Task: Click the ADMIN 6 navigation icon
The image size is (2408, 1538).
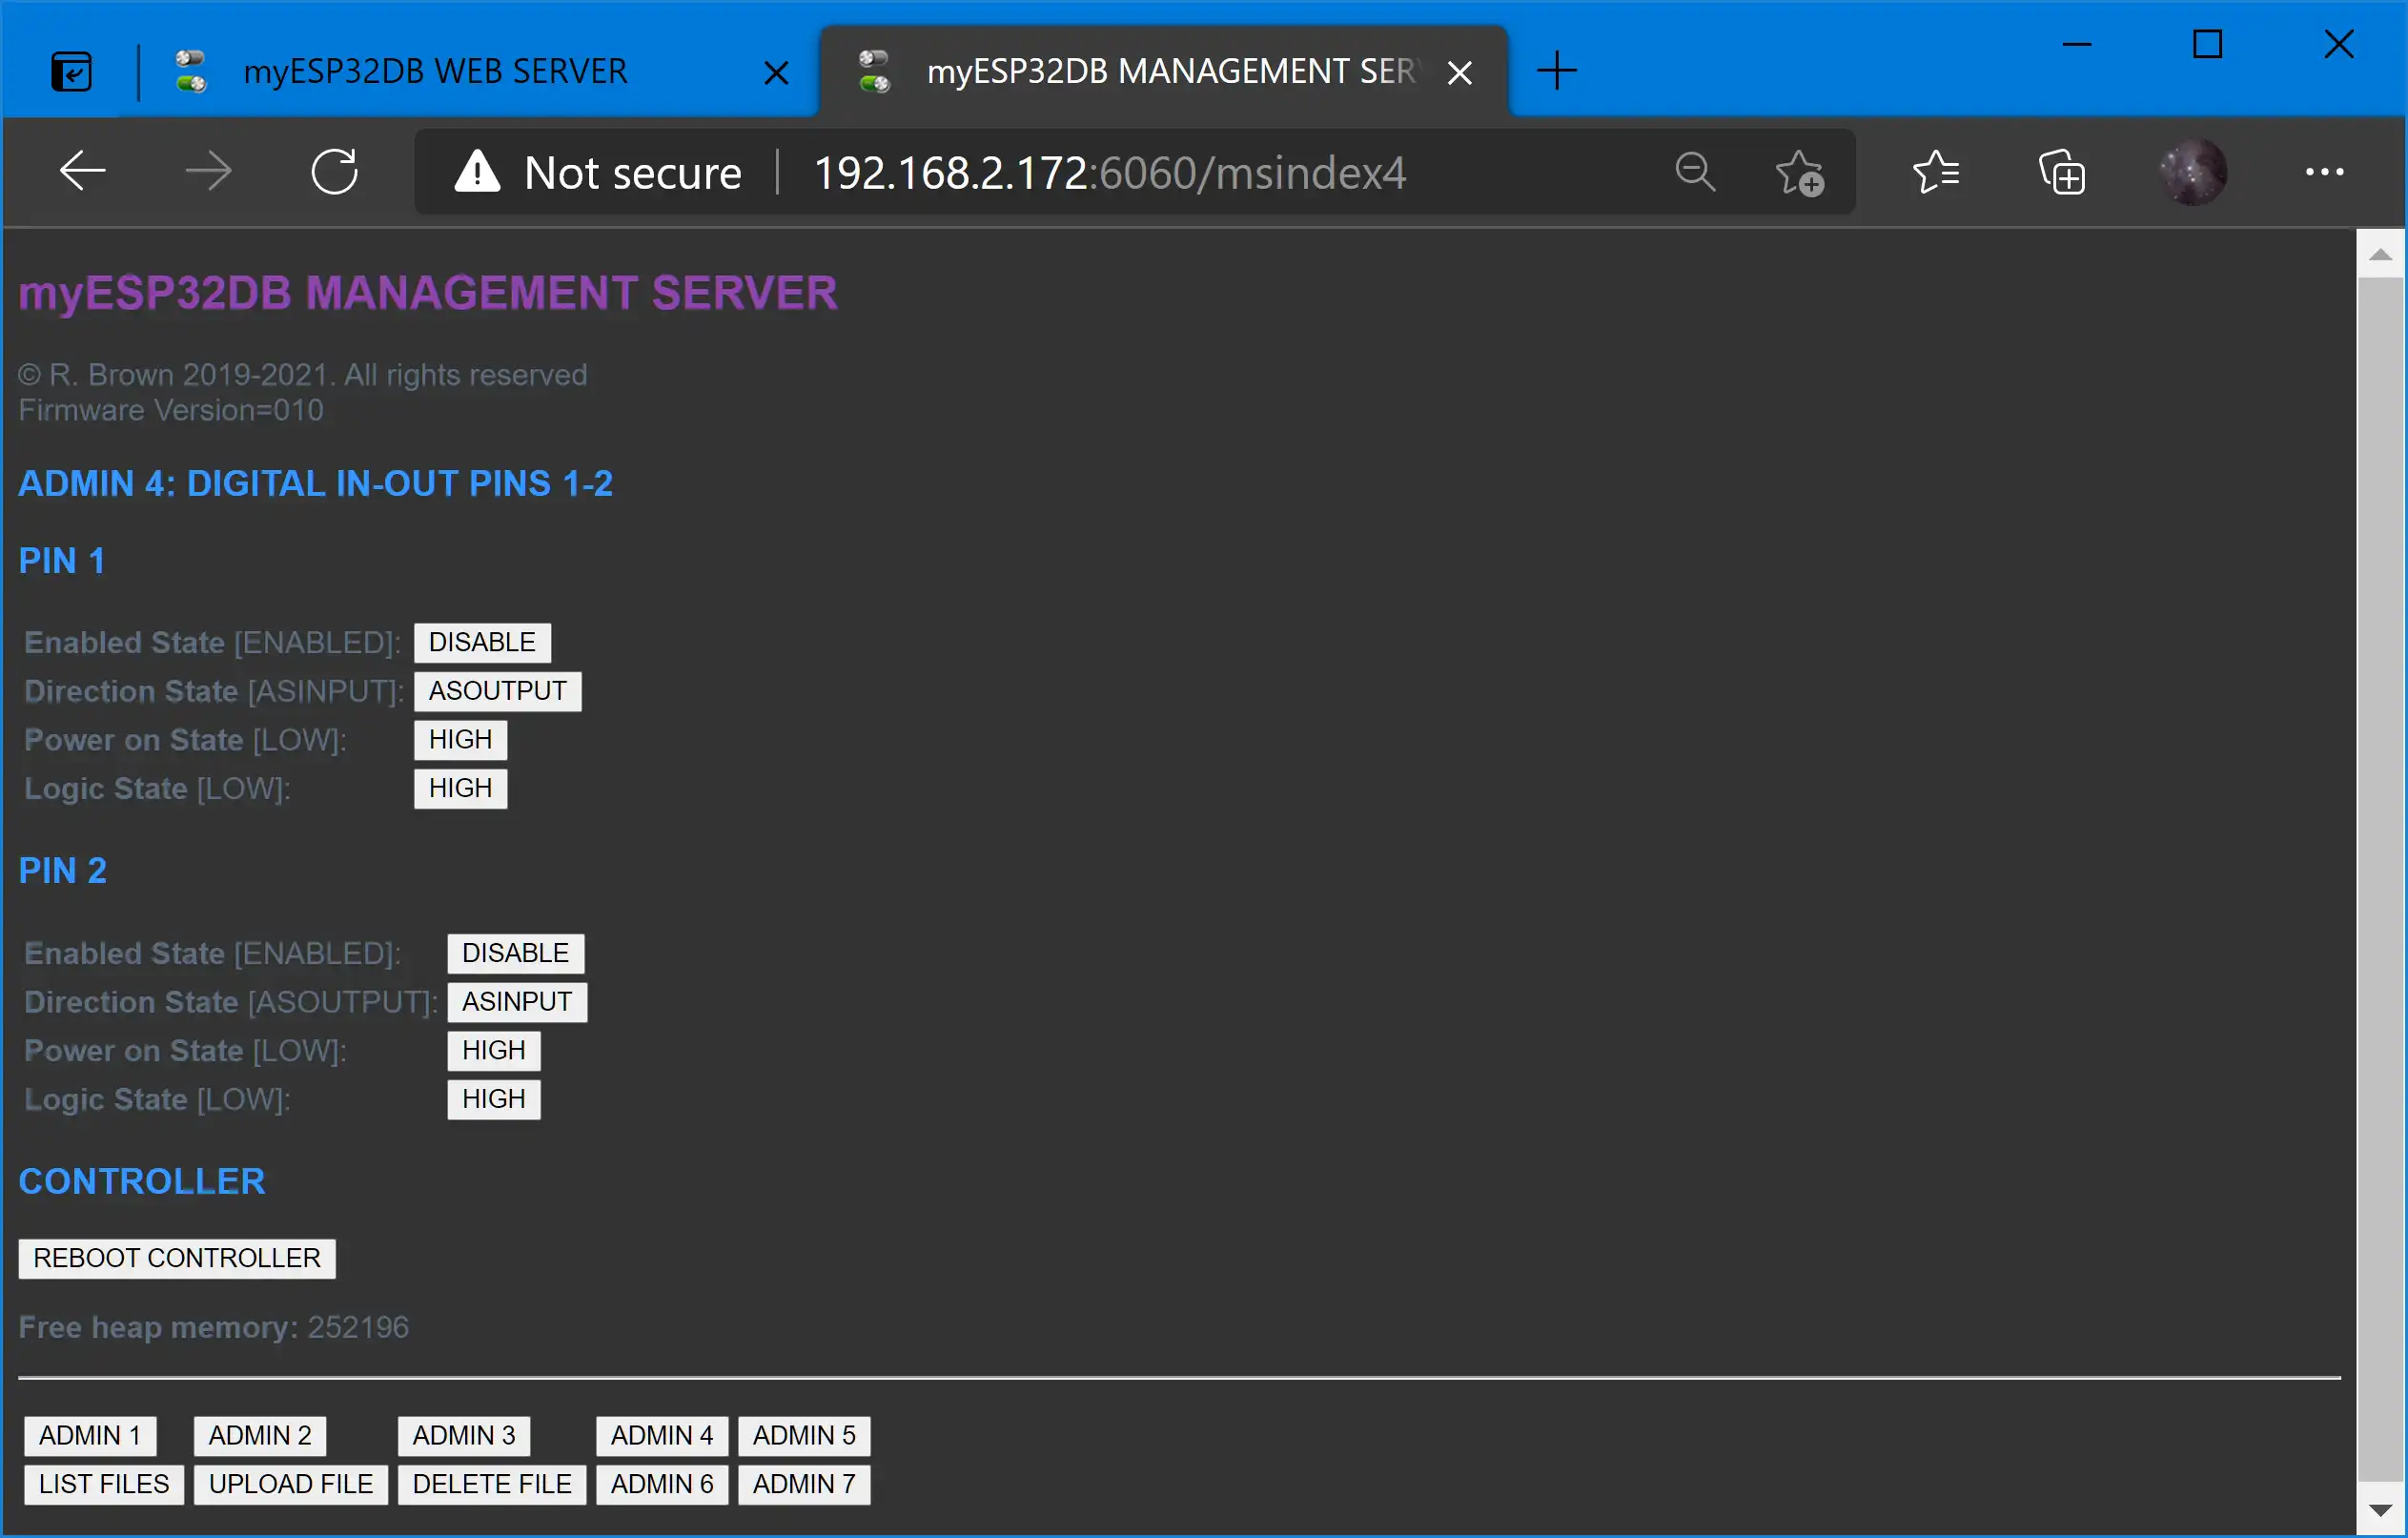Action: 660,1484
